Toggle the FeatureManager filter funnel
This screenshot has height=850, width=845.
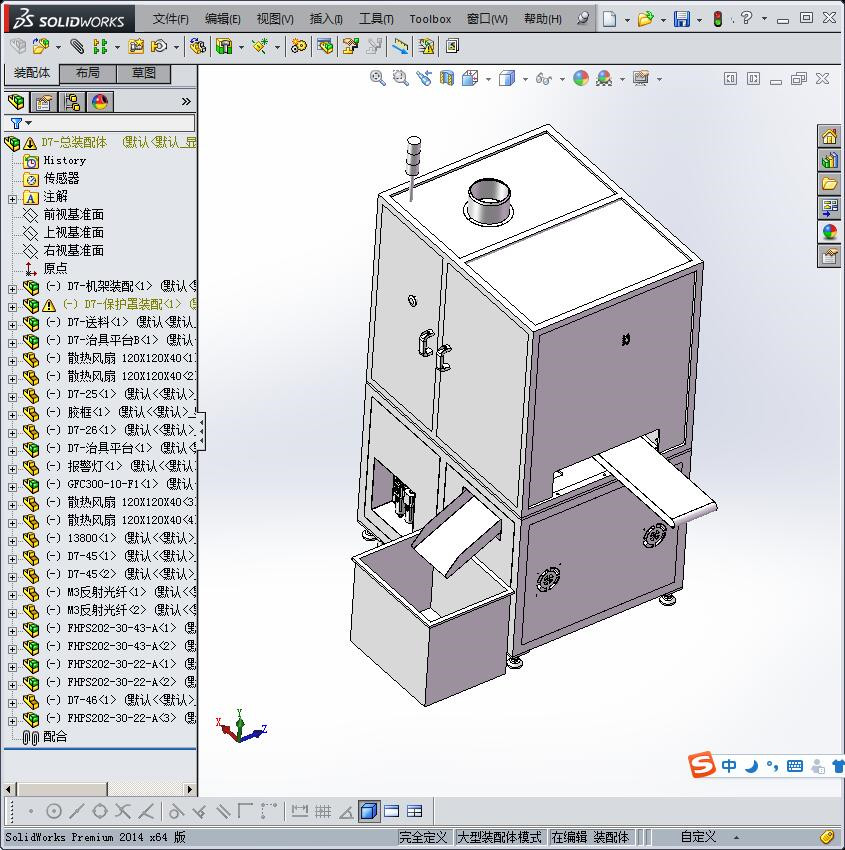click(x=17, y=122)
